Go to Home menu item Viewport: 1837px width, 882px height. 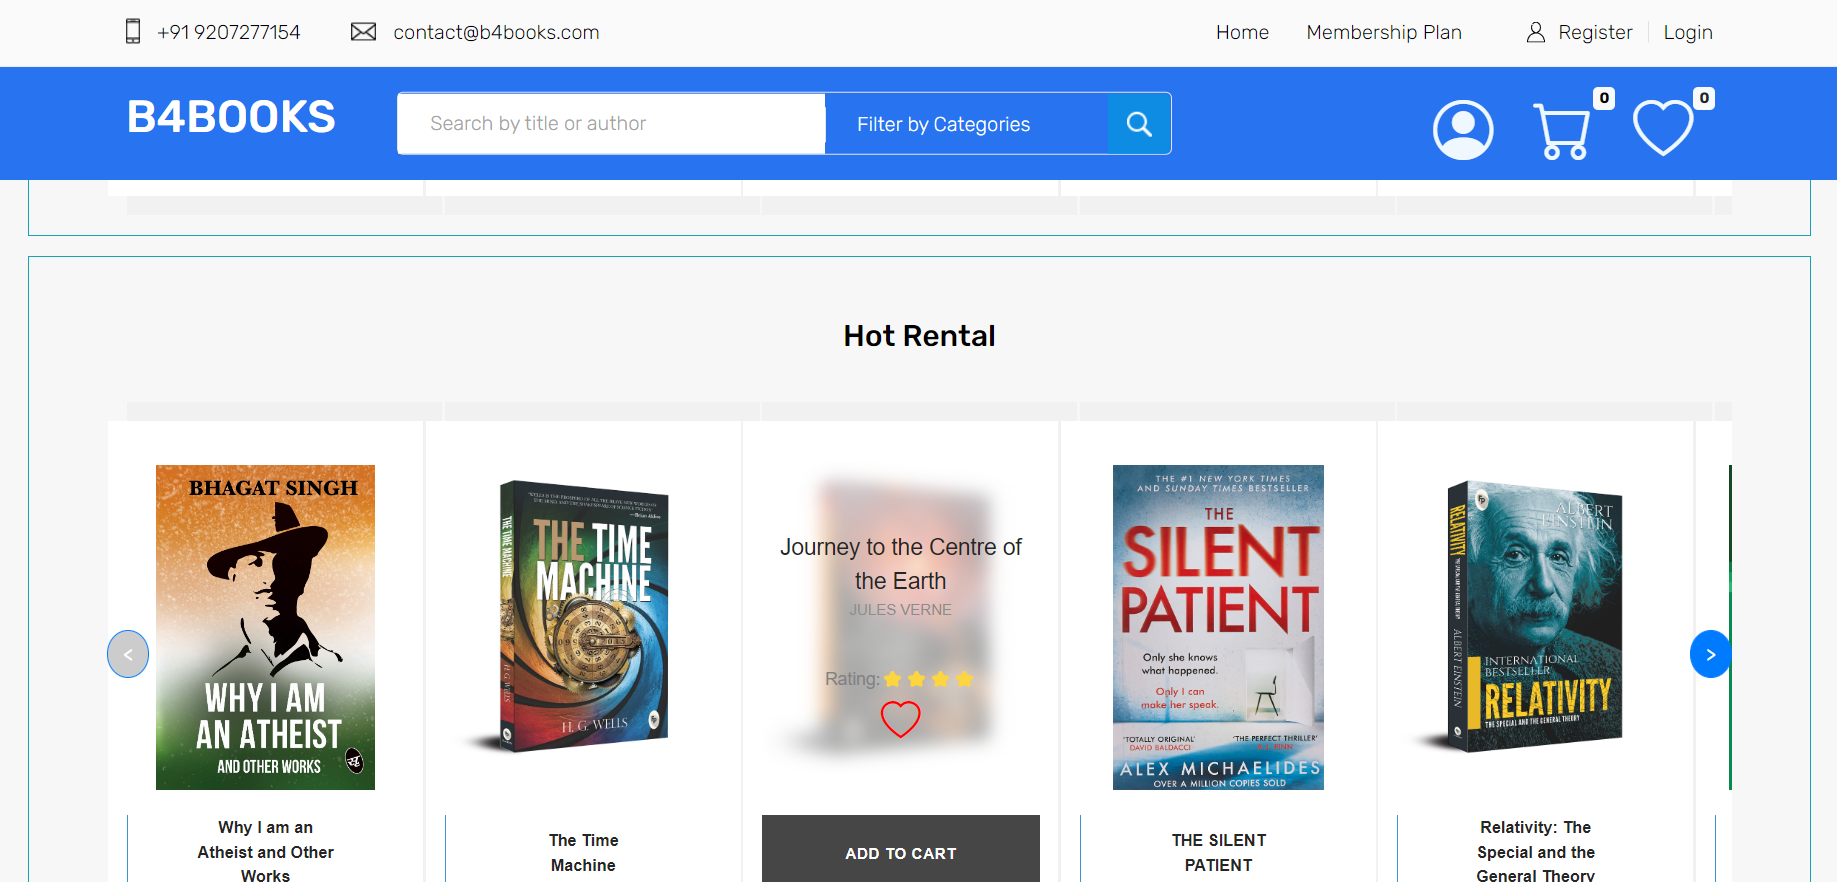point(1242,32)
